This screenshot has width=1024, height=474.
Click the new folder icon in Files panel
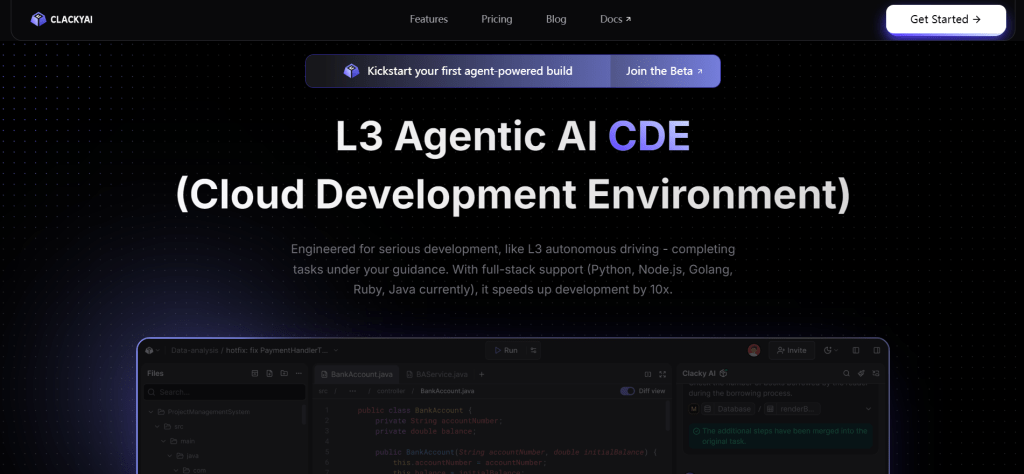click(x=283, y=373)
